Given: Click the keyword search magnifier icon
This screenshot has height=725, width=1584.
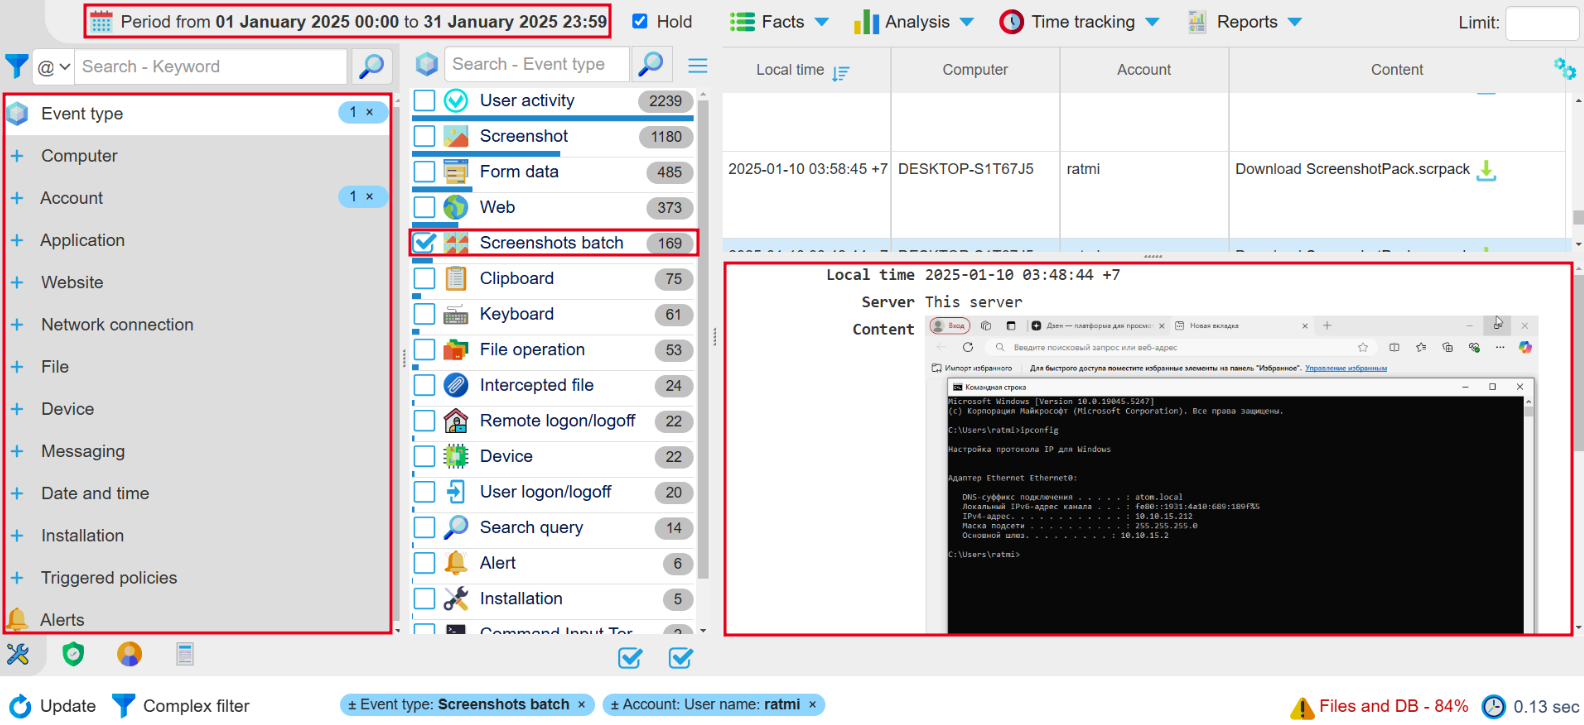Looking at the screenshot, I should (371, 66).
